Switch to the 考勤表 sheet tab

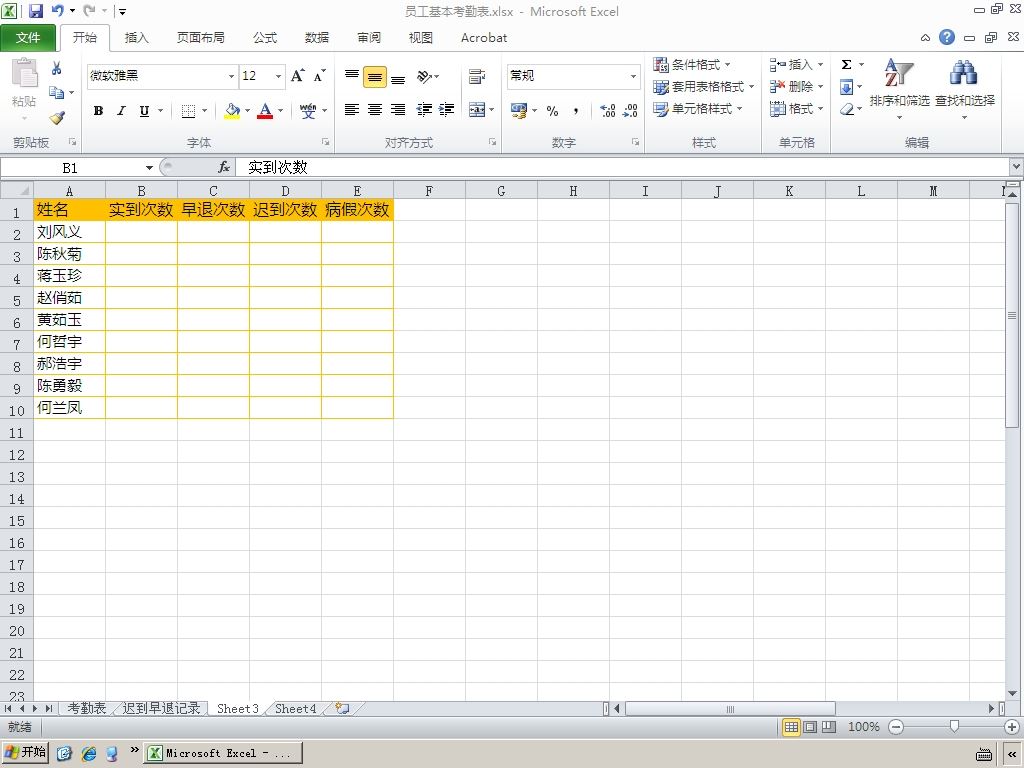click(x=86, y=708)
